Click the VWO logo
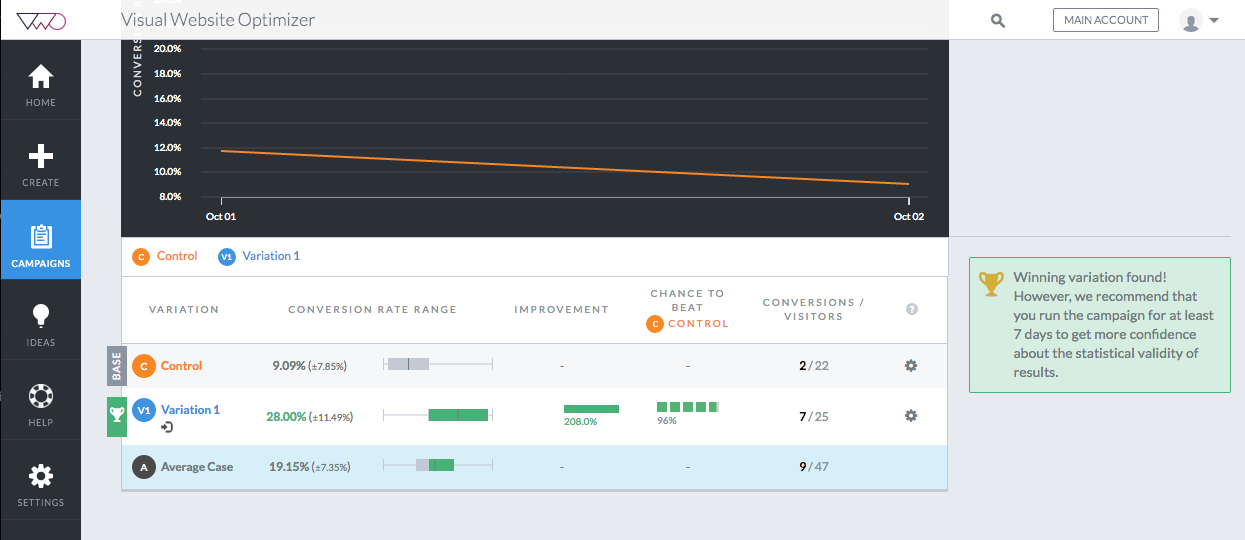 [41, 19]
